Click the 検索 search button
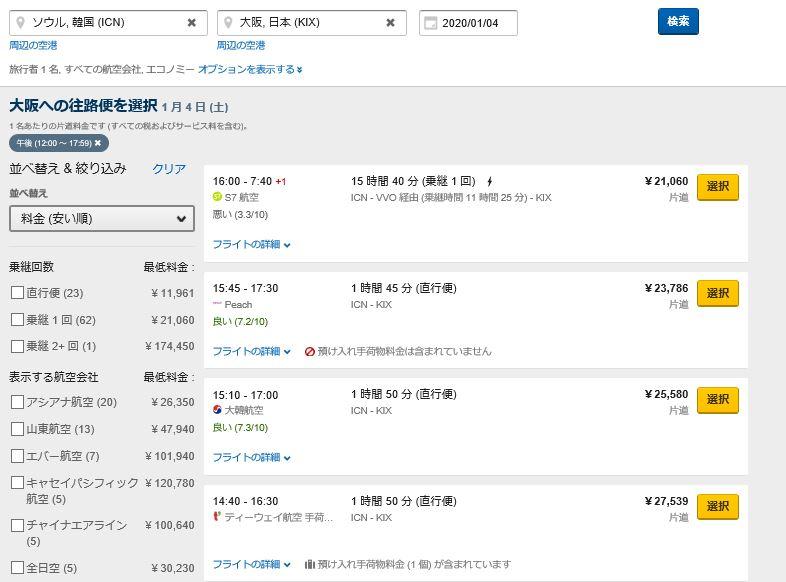The image size is (786, 582). pyautogui.click(x=678, y=22)
